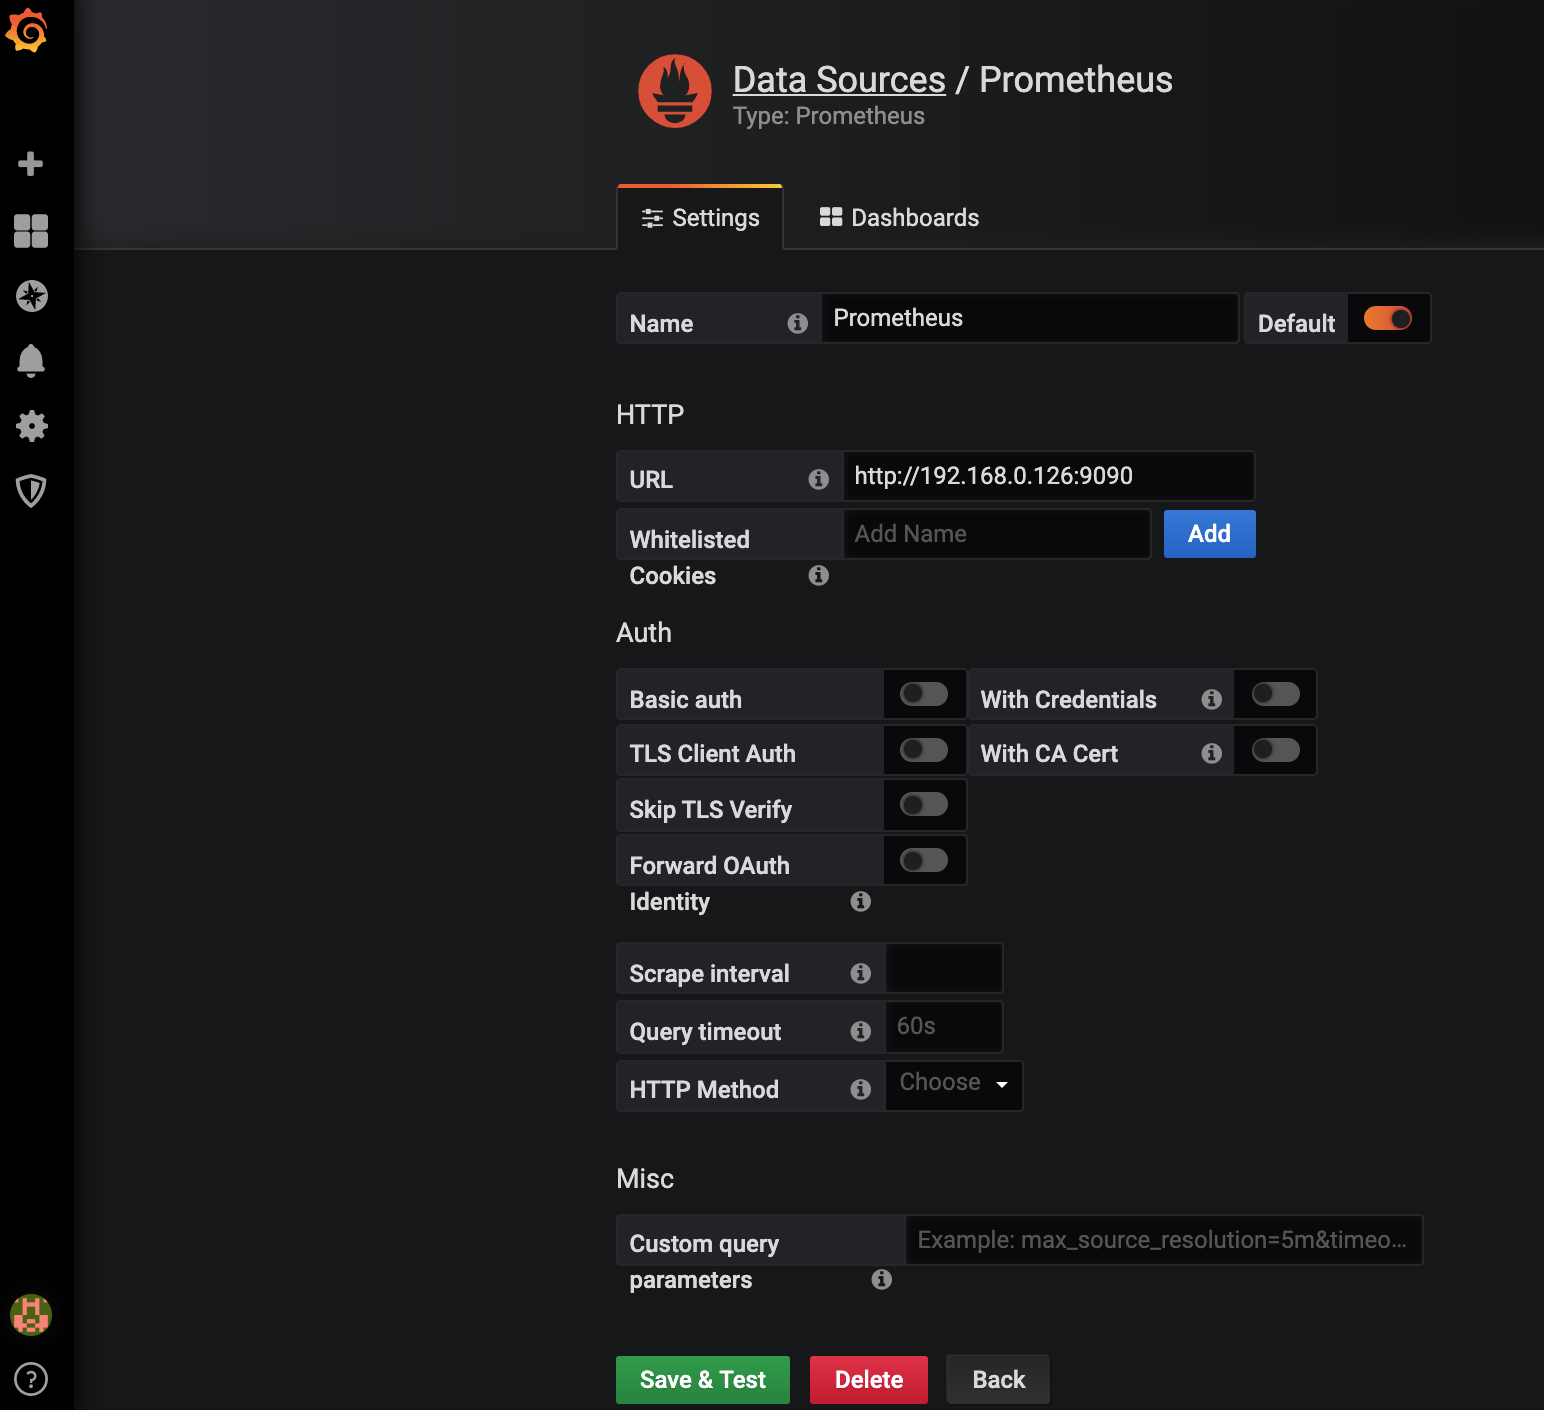
Task: Disable the Default data source toggle
Action: [x=1388, y=318]
